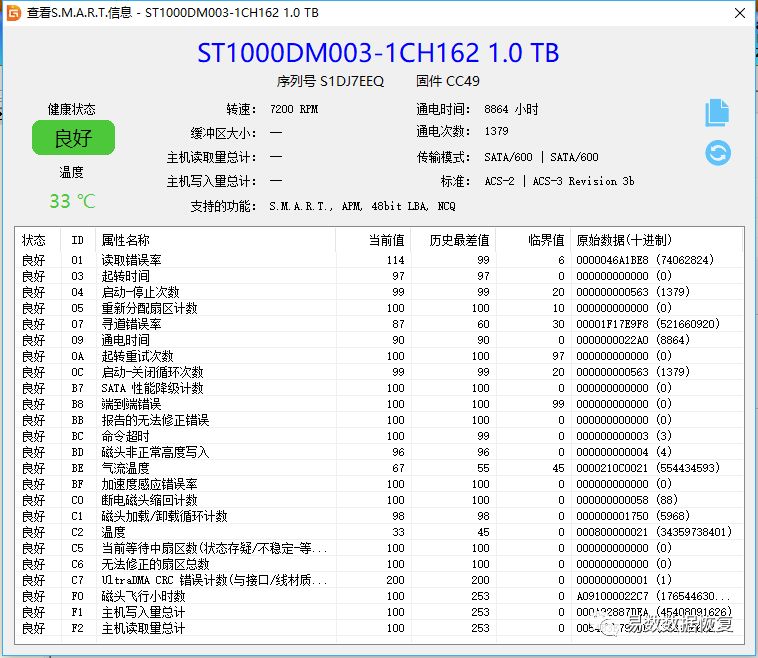Select the 加速度感应错误率 row
Viewport: 758px width, 658px height.
pos(379,484)
